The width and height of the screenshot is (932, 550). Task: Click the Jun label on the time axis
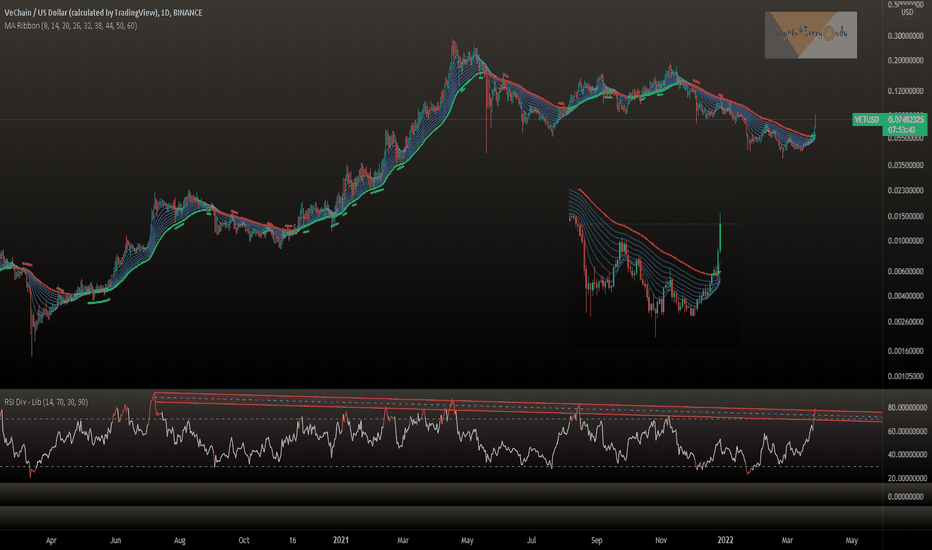pos(115,540)
